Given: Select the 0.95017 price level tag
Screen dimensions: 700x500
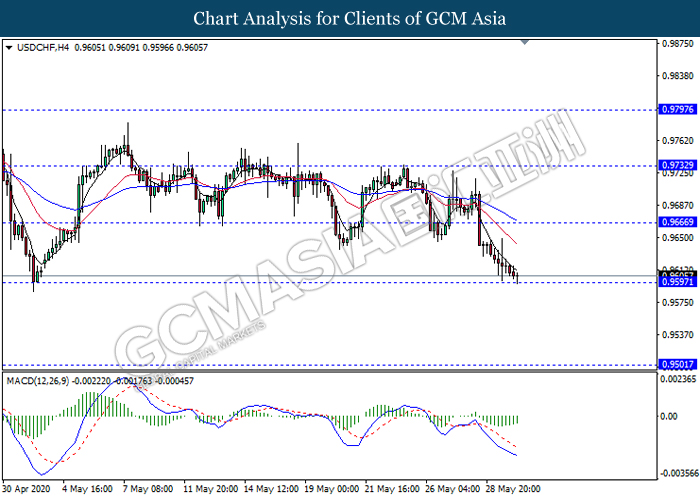Looking at the screenshot, I should [678, 364].
